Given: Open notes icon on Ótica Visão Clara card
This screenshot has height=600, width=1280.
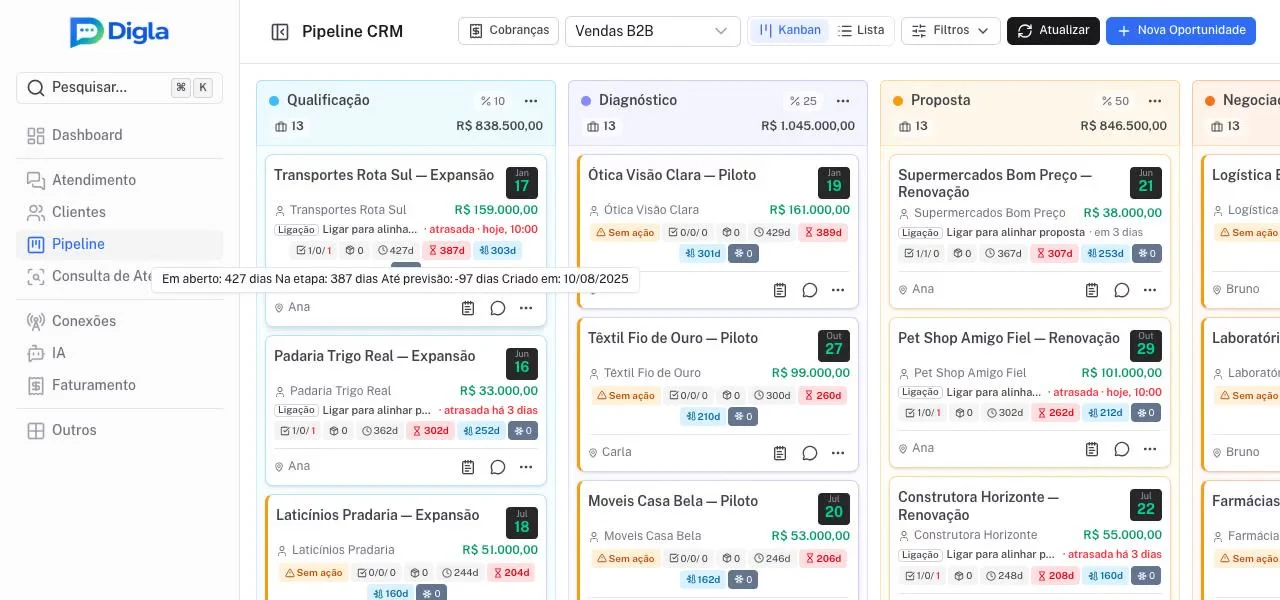Looking at the screenshot, I should coord(780,290).
